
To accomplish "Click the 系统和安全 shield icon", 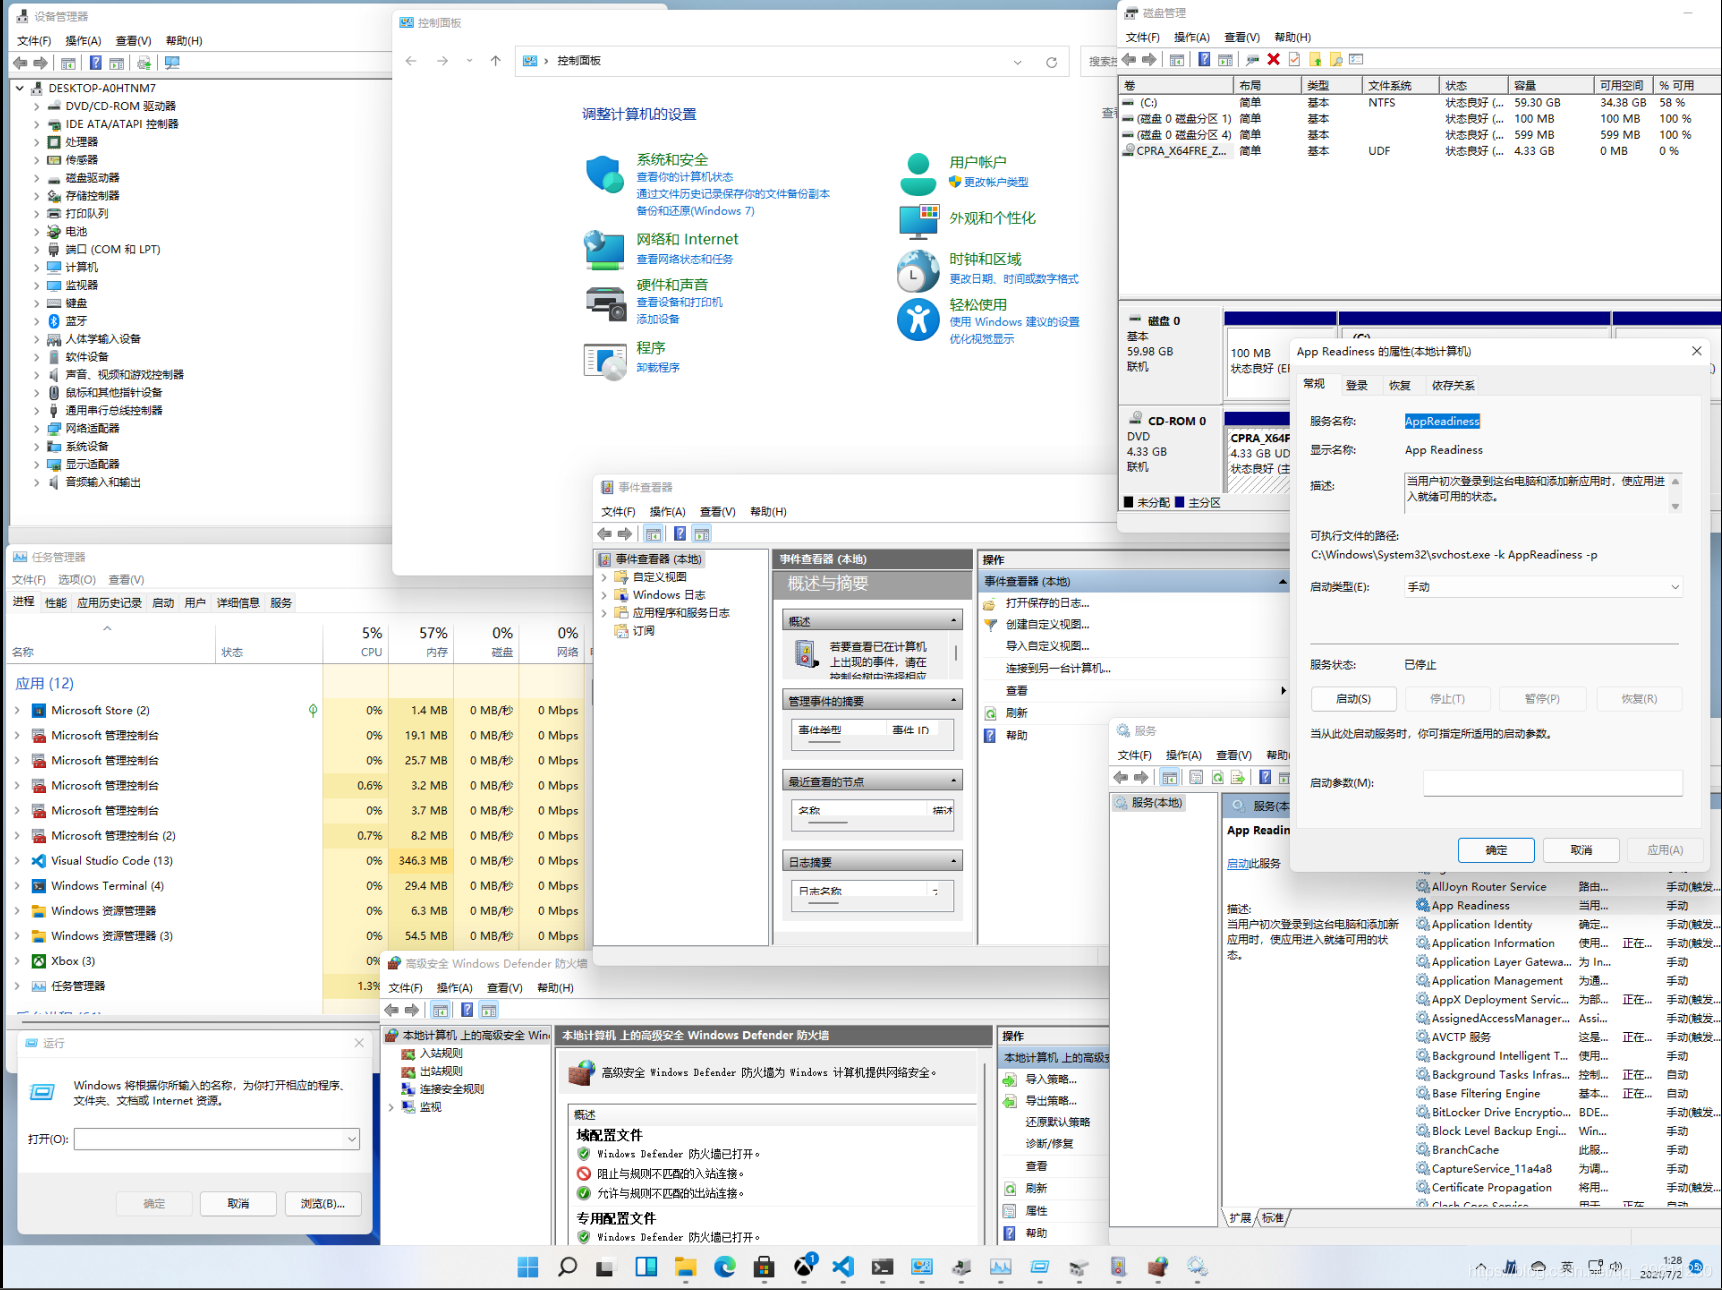I will coord(605,174).
